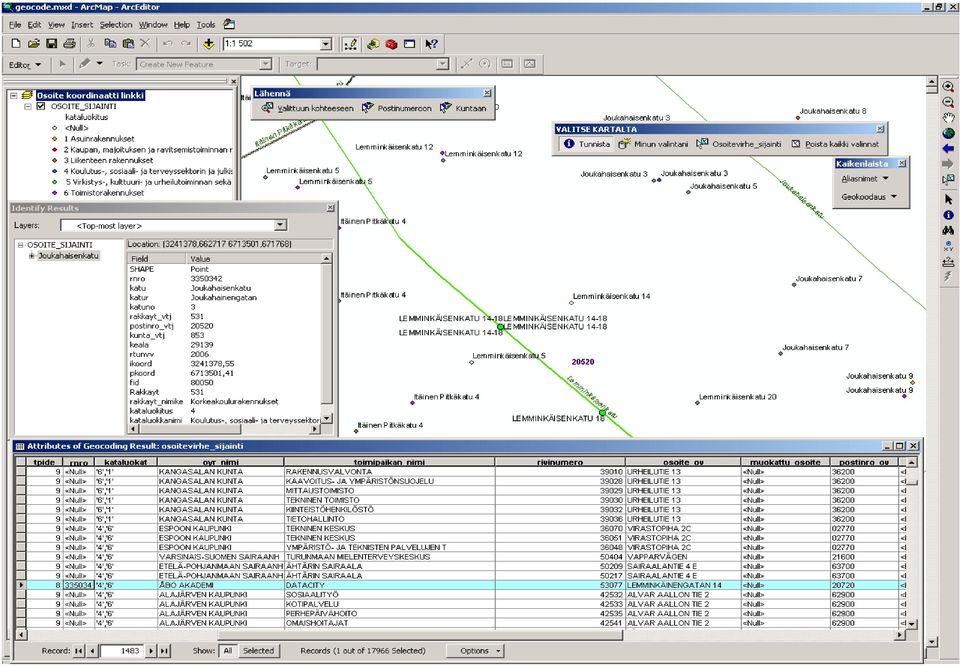The width and height of the screenshot is (960, 667).
Task: Click the yellow Add Data icon
Action: click(209, 44)
